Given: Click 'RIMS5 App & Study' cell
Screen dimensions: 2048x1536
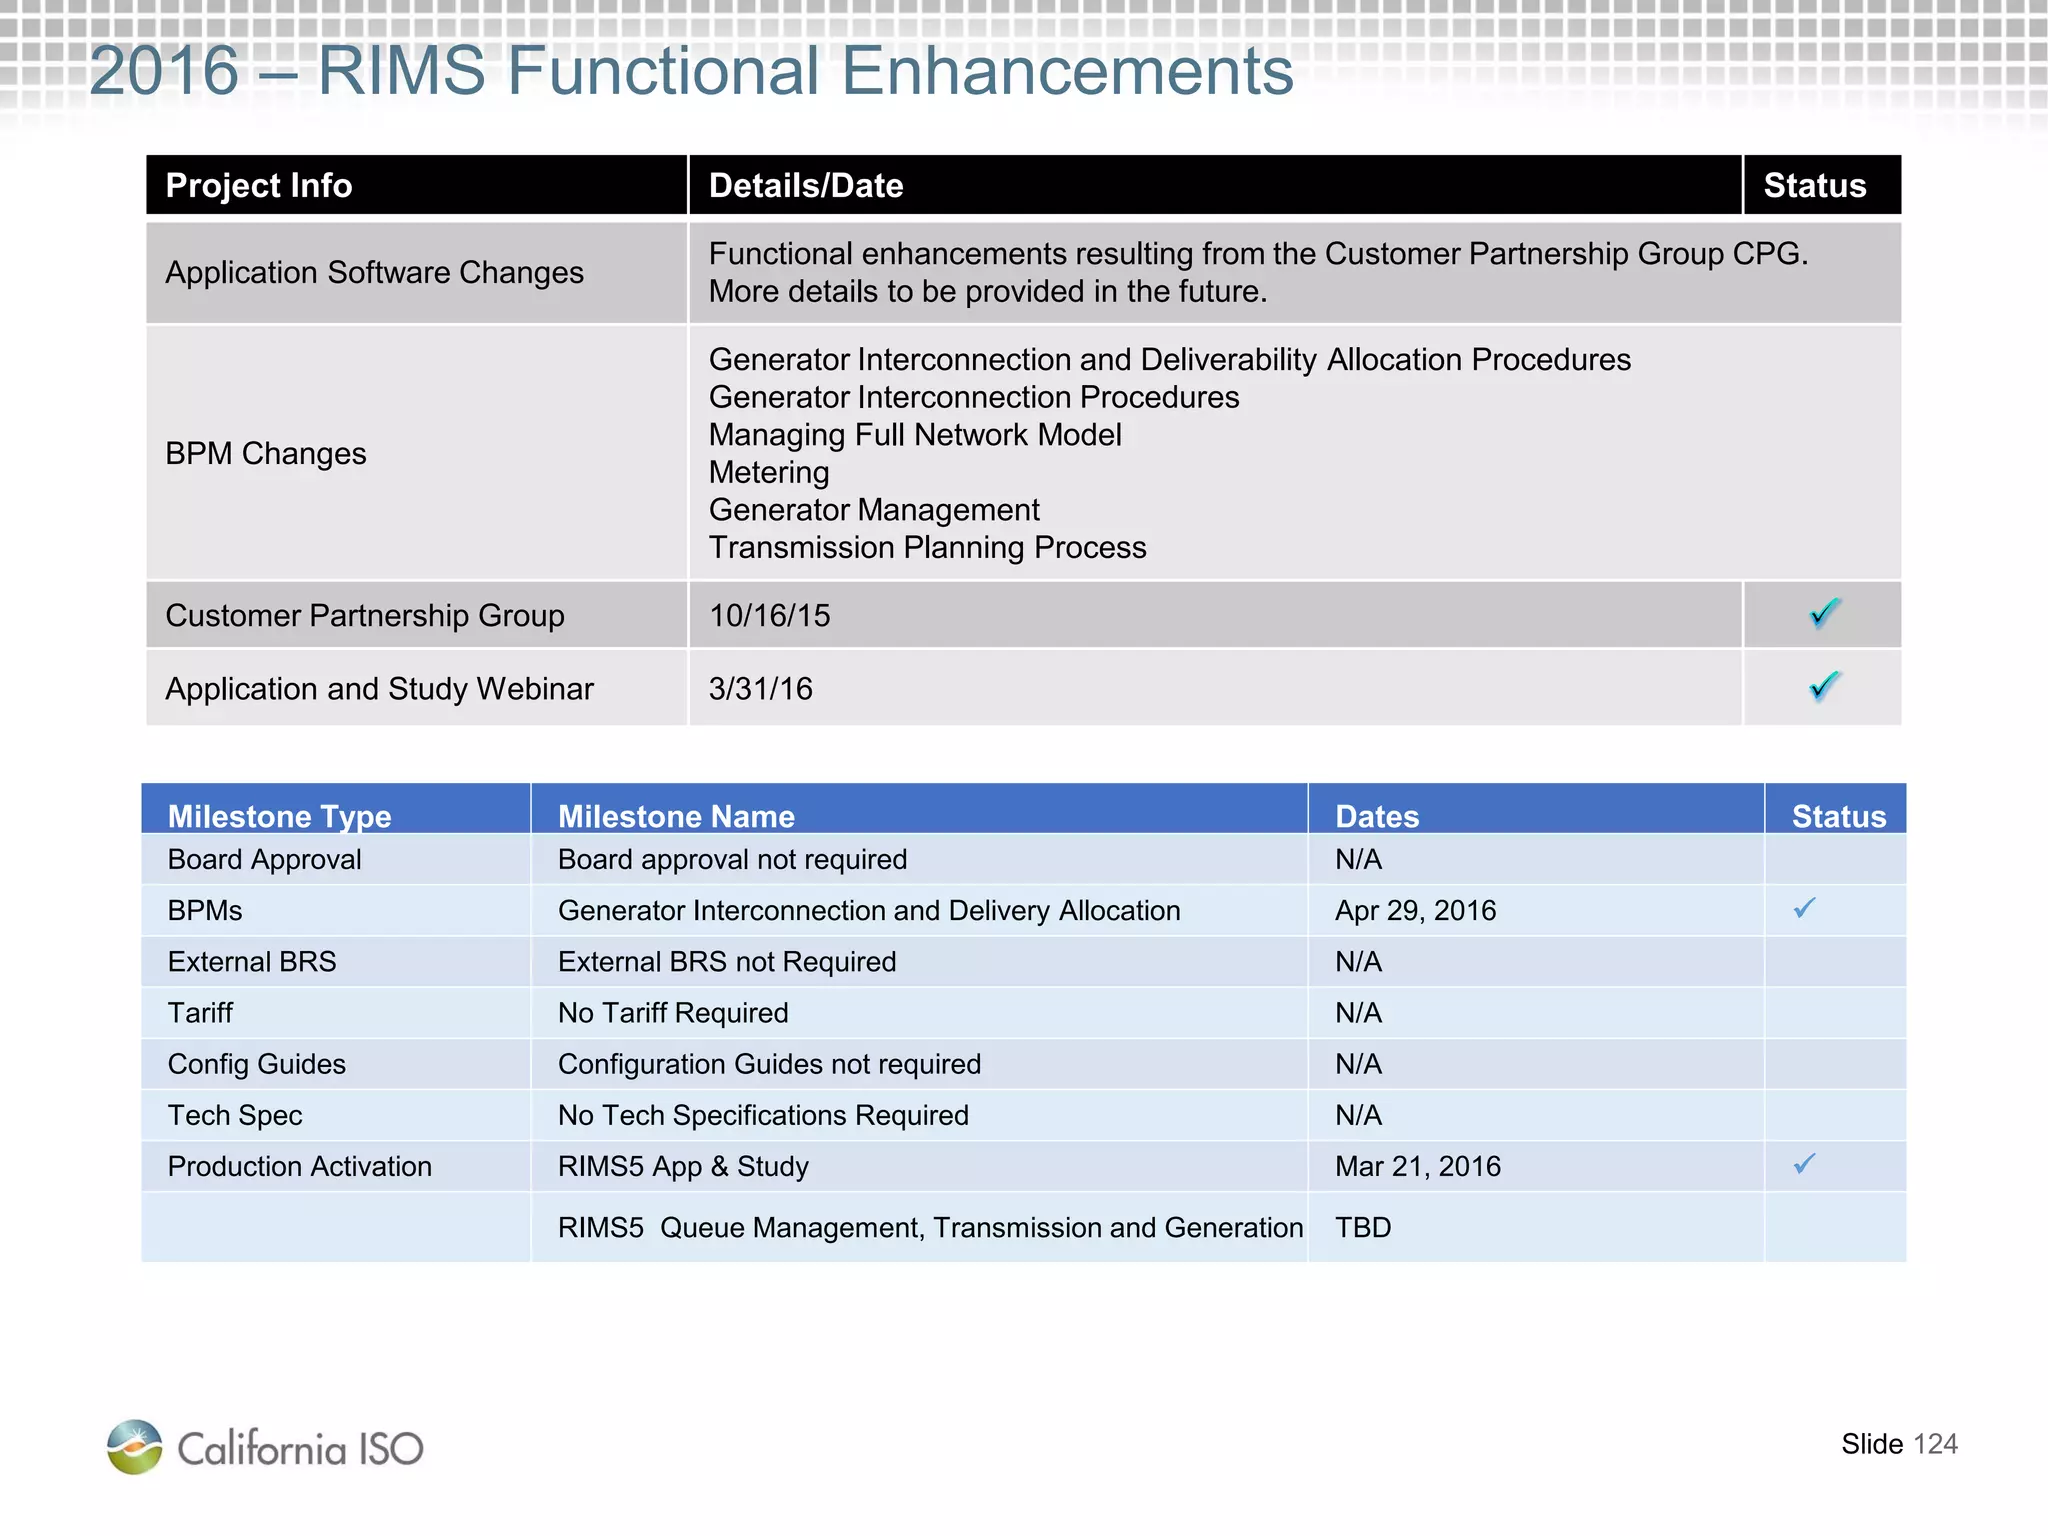Looking at the screenshot, I should 919,1166.
